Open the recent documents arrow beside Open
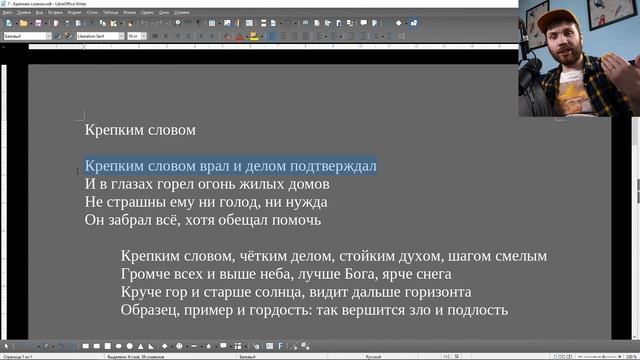The width and height of the screenshot is (640, 360). pos(31,23)
